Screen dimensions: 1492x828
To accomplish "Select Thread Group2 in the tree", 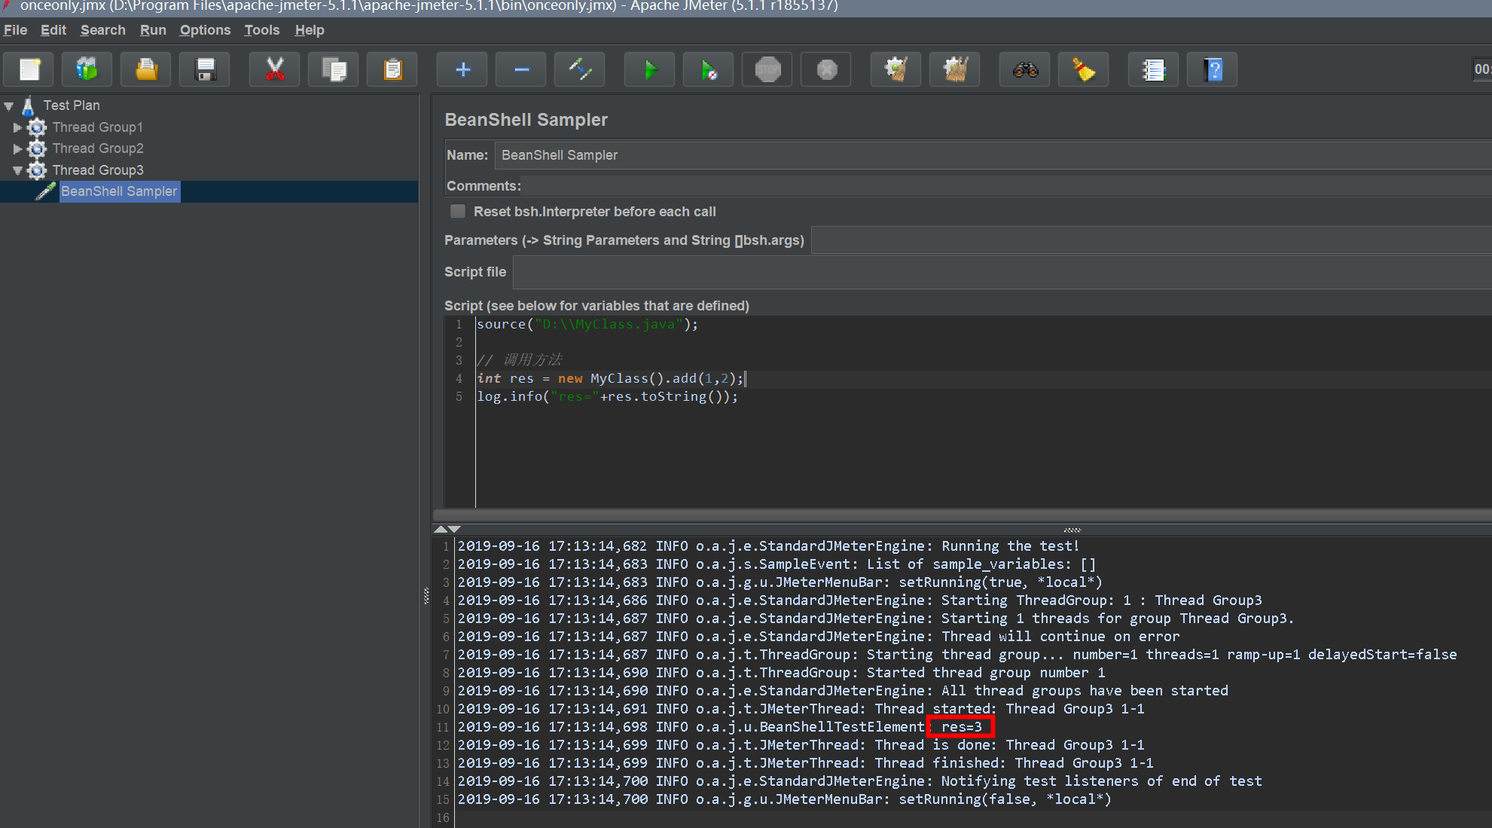I will click(97, 148).
